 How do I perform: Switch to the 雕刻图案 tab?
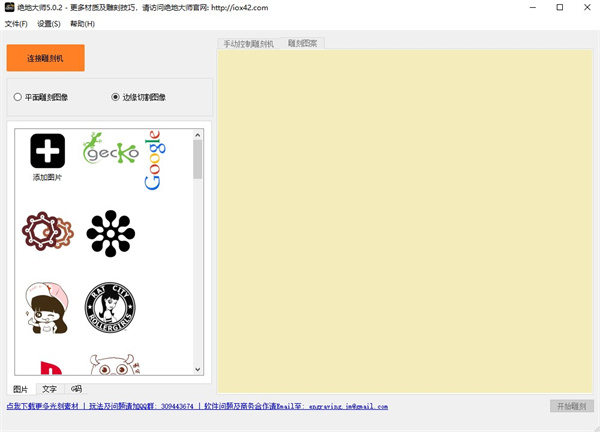click(x=302, y=43)
